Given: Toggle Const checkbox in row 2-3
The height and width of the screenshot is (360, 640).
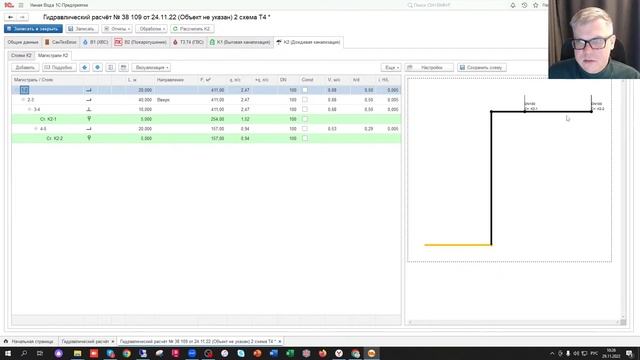Looking at the screenshot, I should point(305,100).
